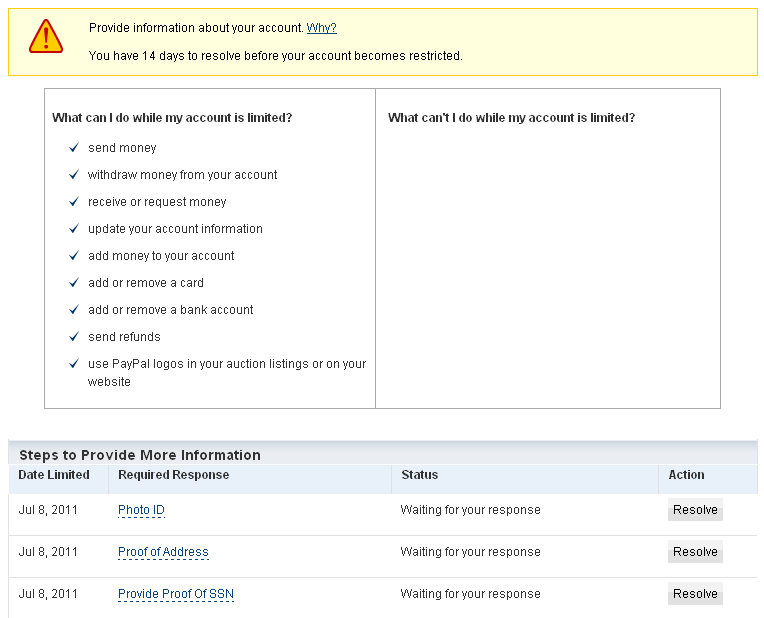Click the checkmark next to "add or remove a bank account"

click(x=74, y=310)
